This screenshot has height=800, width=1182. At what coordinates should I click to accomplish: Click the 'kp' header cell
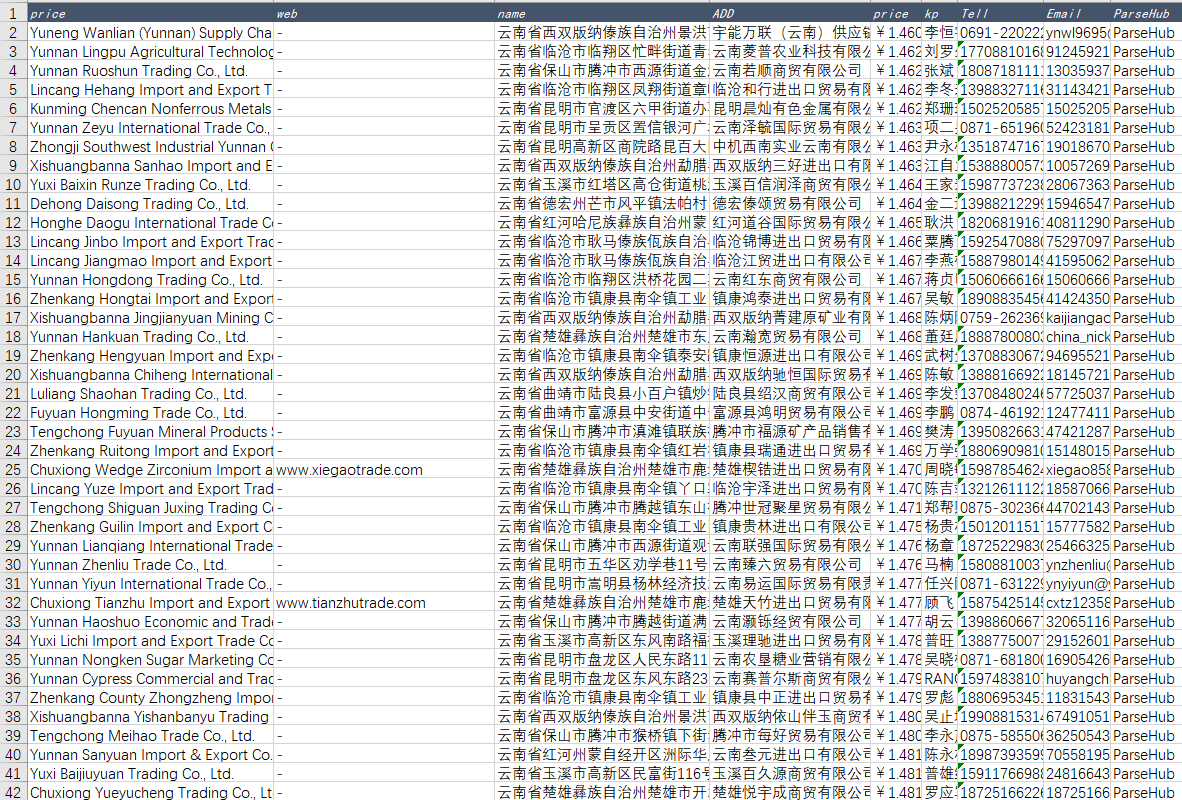(939, 14)
